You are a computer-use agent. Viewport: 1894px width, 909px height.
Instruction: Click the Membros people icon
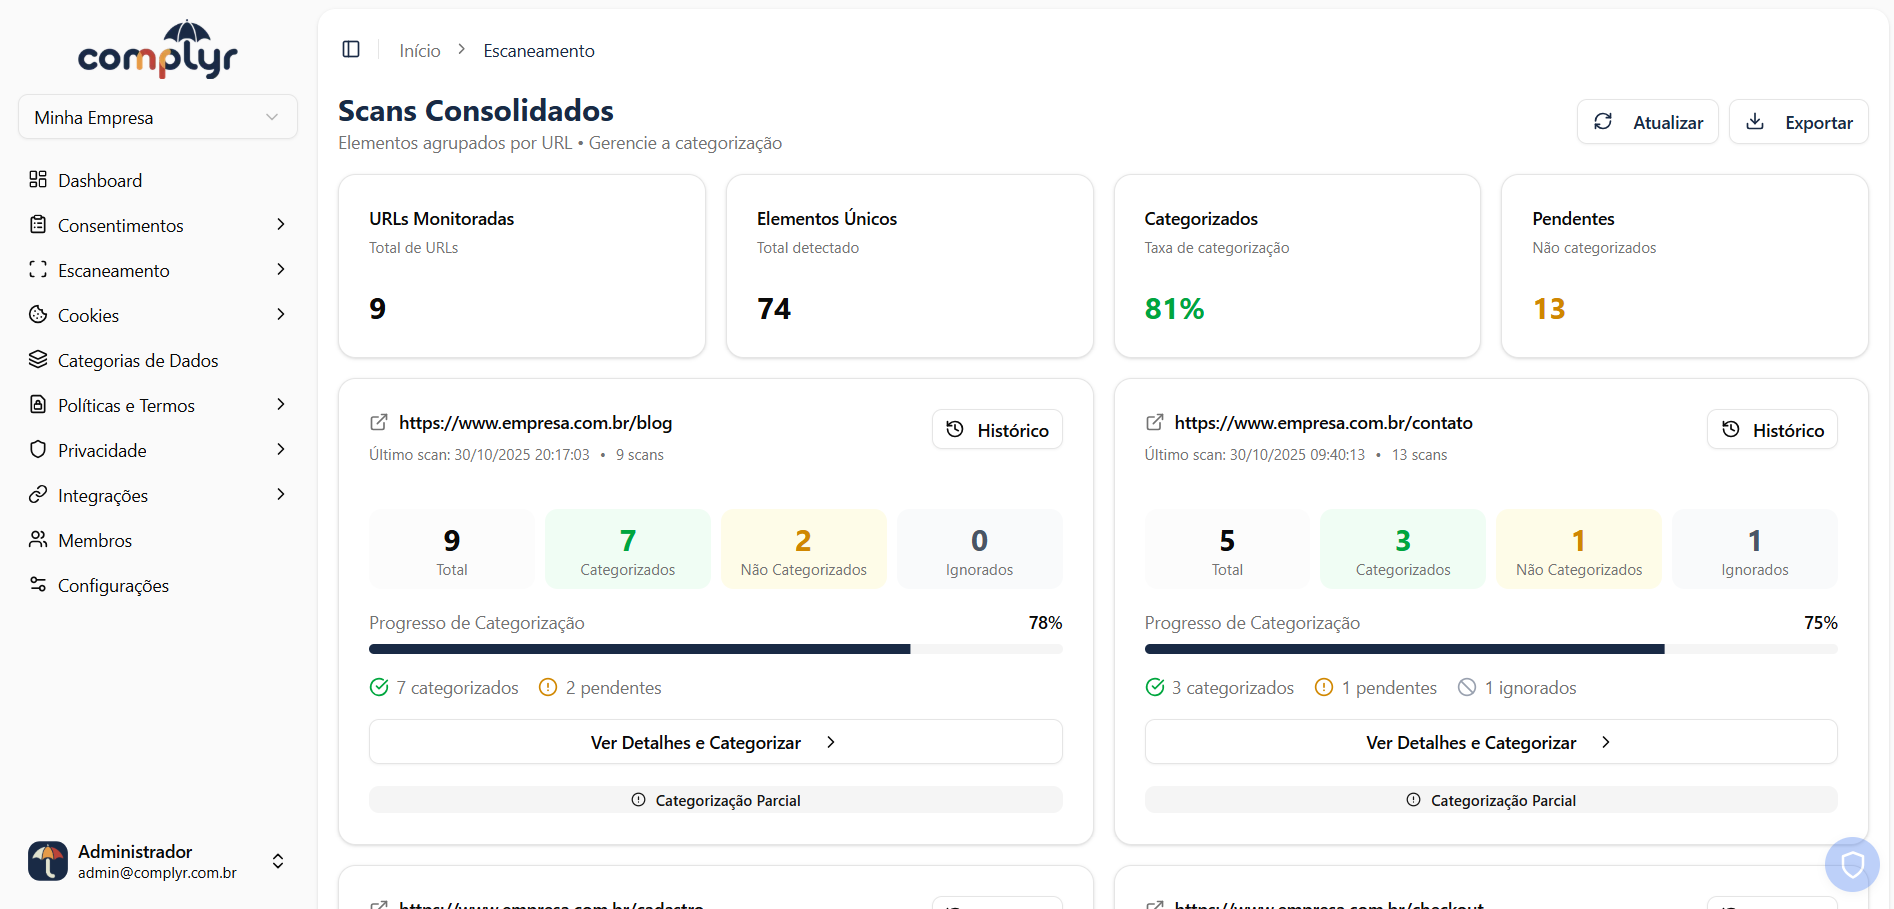tap(37, 540)
